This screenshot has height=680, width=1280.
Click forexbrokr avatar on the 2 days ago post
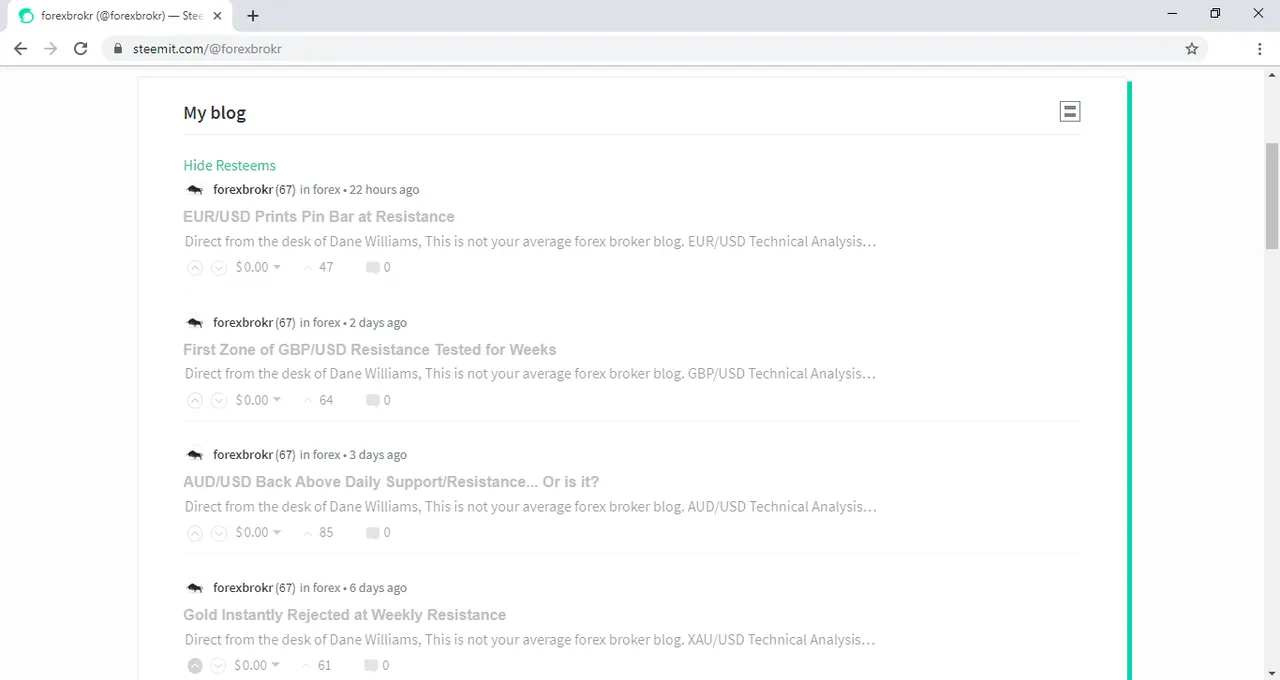195,322
